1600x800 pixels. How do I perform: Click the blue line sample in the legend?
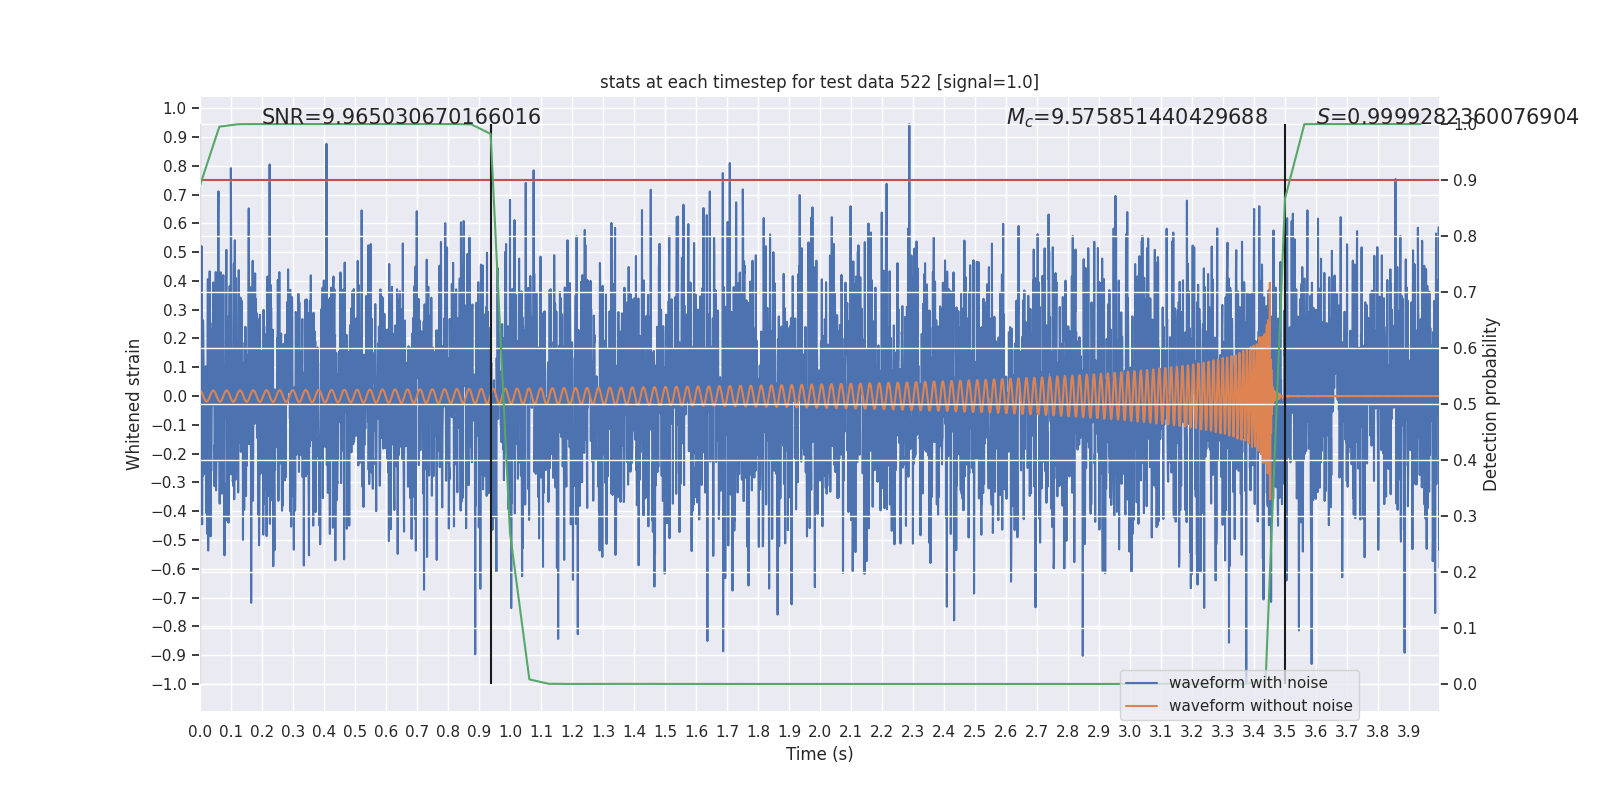(1141, 683)
